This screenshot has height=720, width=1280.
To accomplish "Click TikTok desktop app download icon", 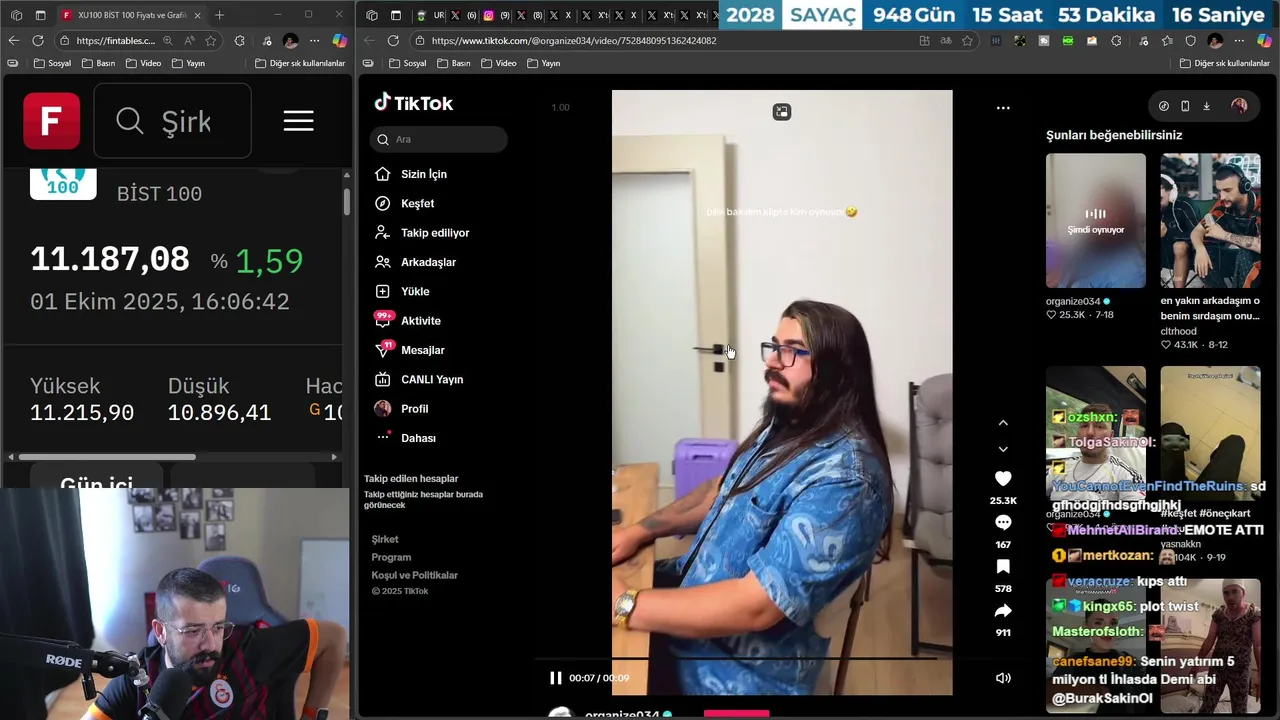I will [1206, 106].
